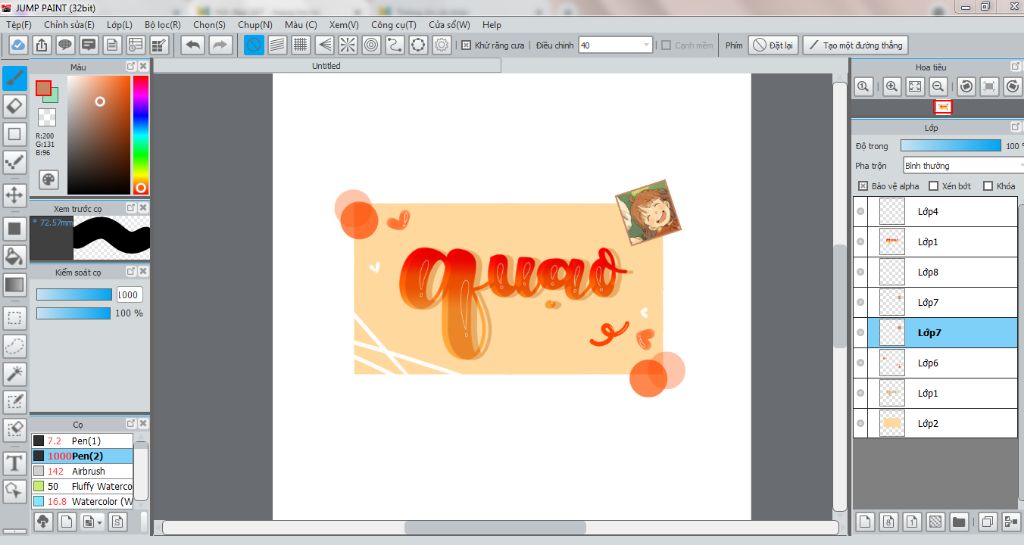The height and width of the screenshot is (545, 1024).
Task: Open the cloud save icon
Action: click(18, 45)
